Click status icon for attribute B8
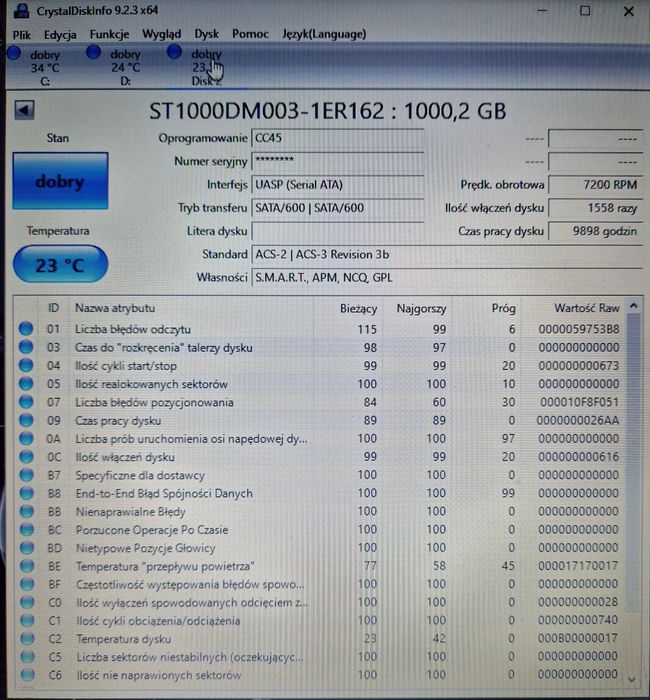 (27, 493)
